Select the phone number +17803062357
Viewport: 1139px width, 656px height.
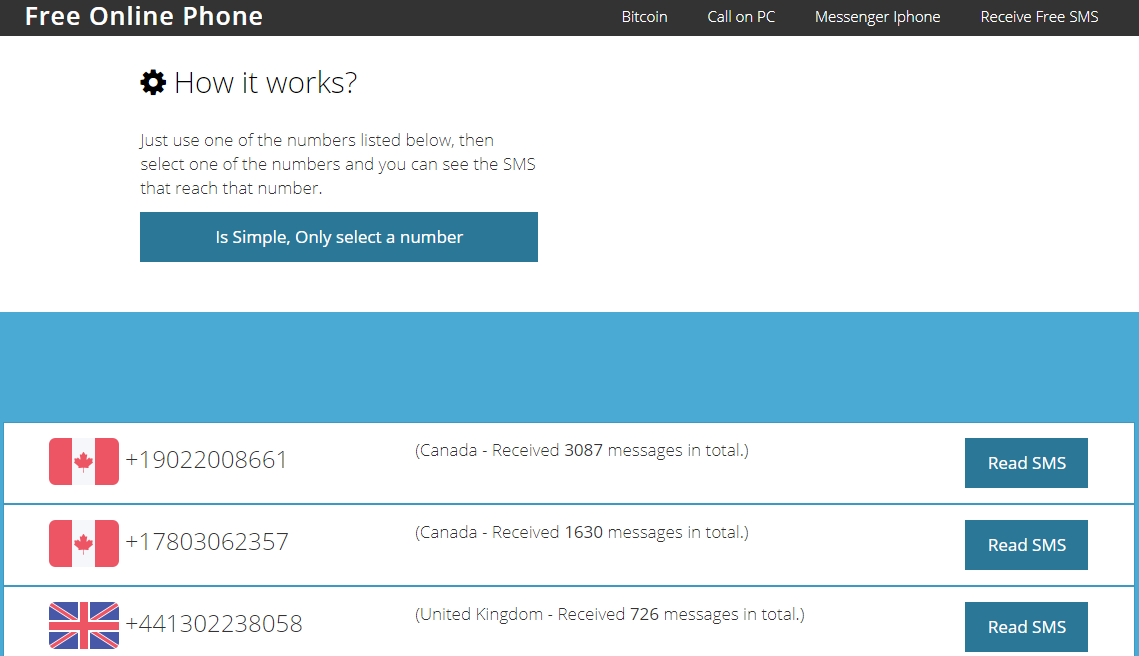pos(207,542)
